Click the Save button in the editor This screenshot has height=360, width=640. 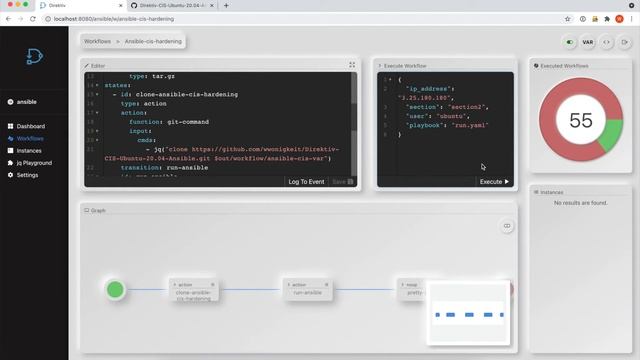click(342, 182)
